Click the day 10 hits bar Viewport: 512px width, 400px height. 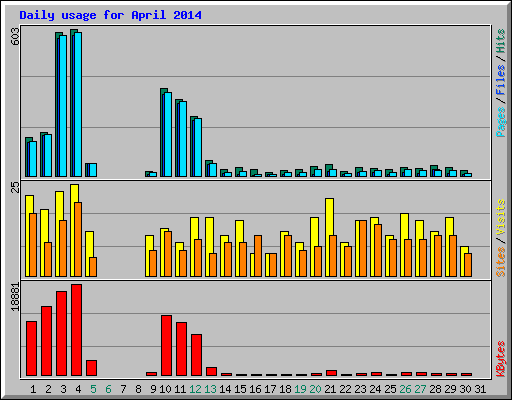161,132
